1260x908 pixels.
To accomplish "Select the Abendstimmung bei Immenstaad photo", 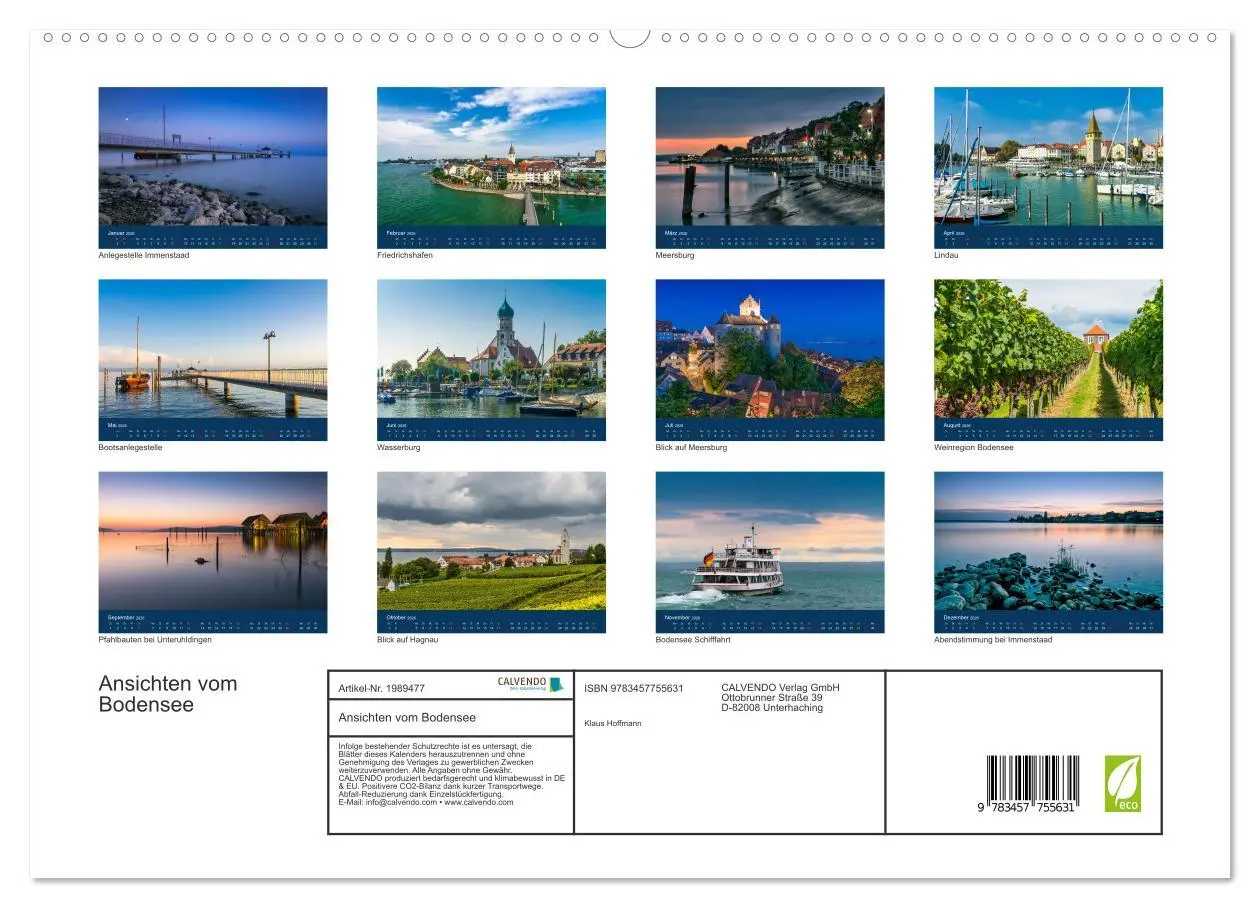I will [x=1048, y=541].
